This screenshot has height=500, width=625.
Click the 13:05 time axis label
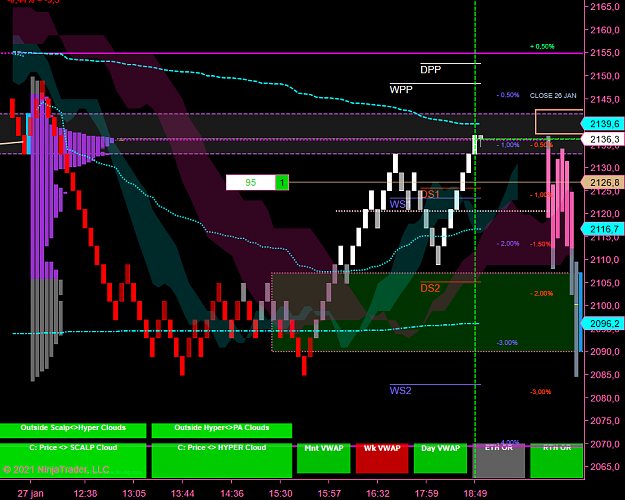(134, 494)
